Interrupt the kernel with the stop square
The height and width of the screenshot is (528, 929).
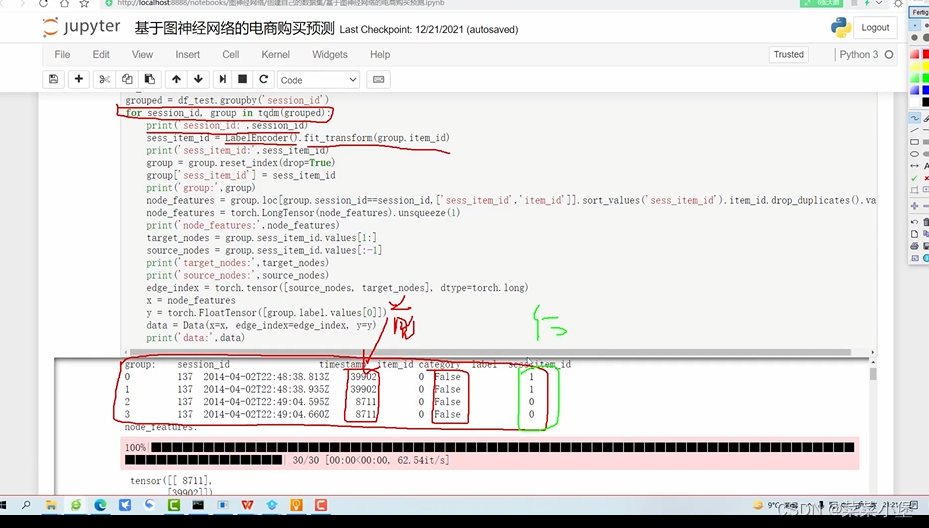[242, 79]
